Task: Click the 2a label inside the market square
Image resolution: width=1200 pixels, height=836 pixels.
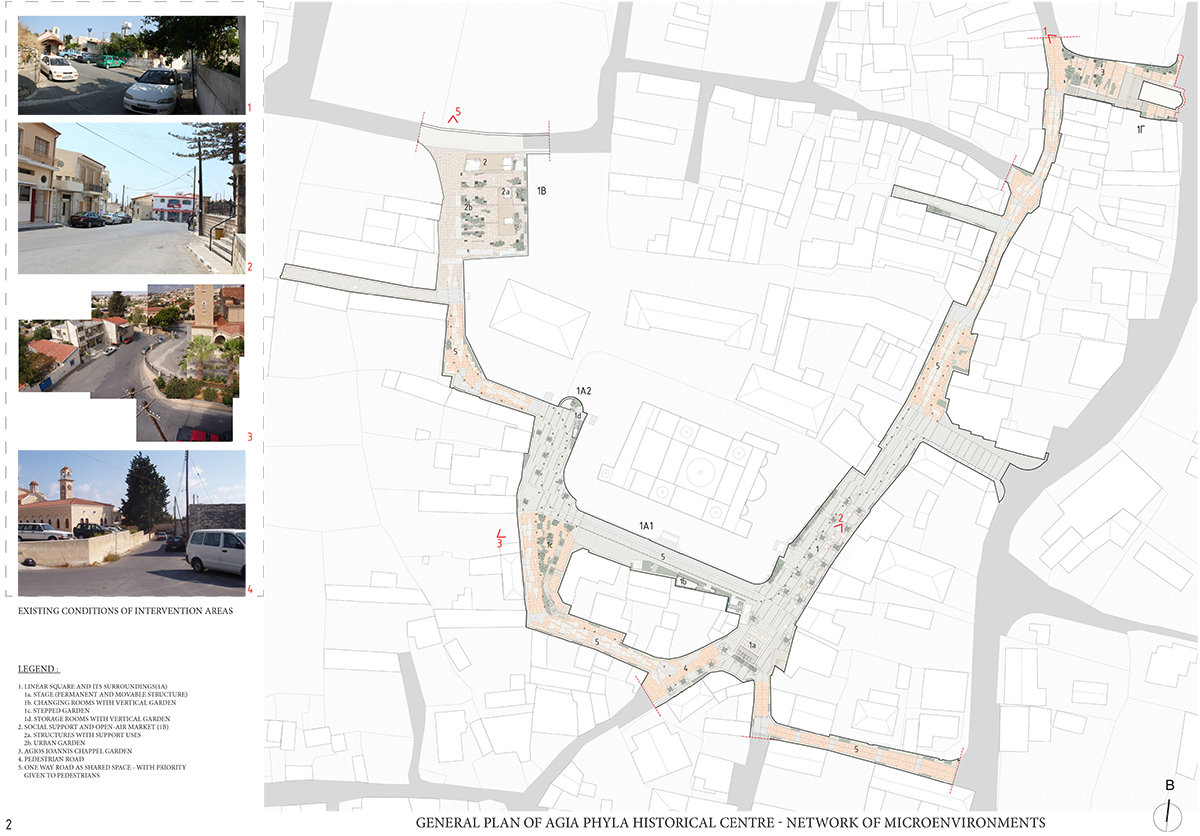Action: (507, 191)
